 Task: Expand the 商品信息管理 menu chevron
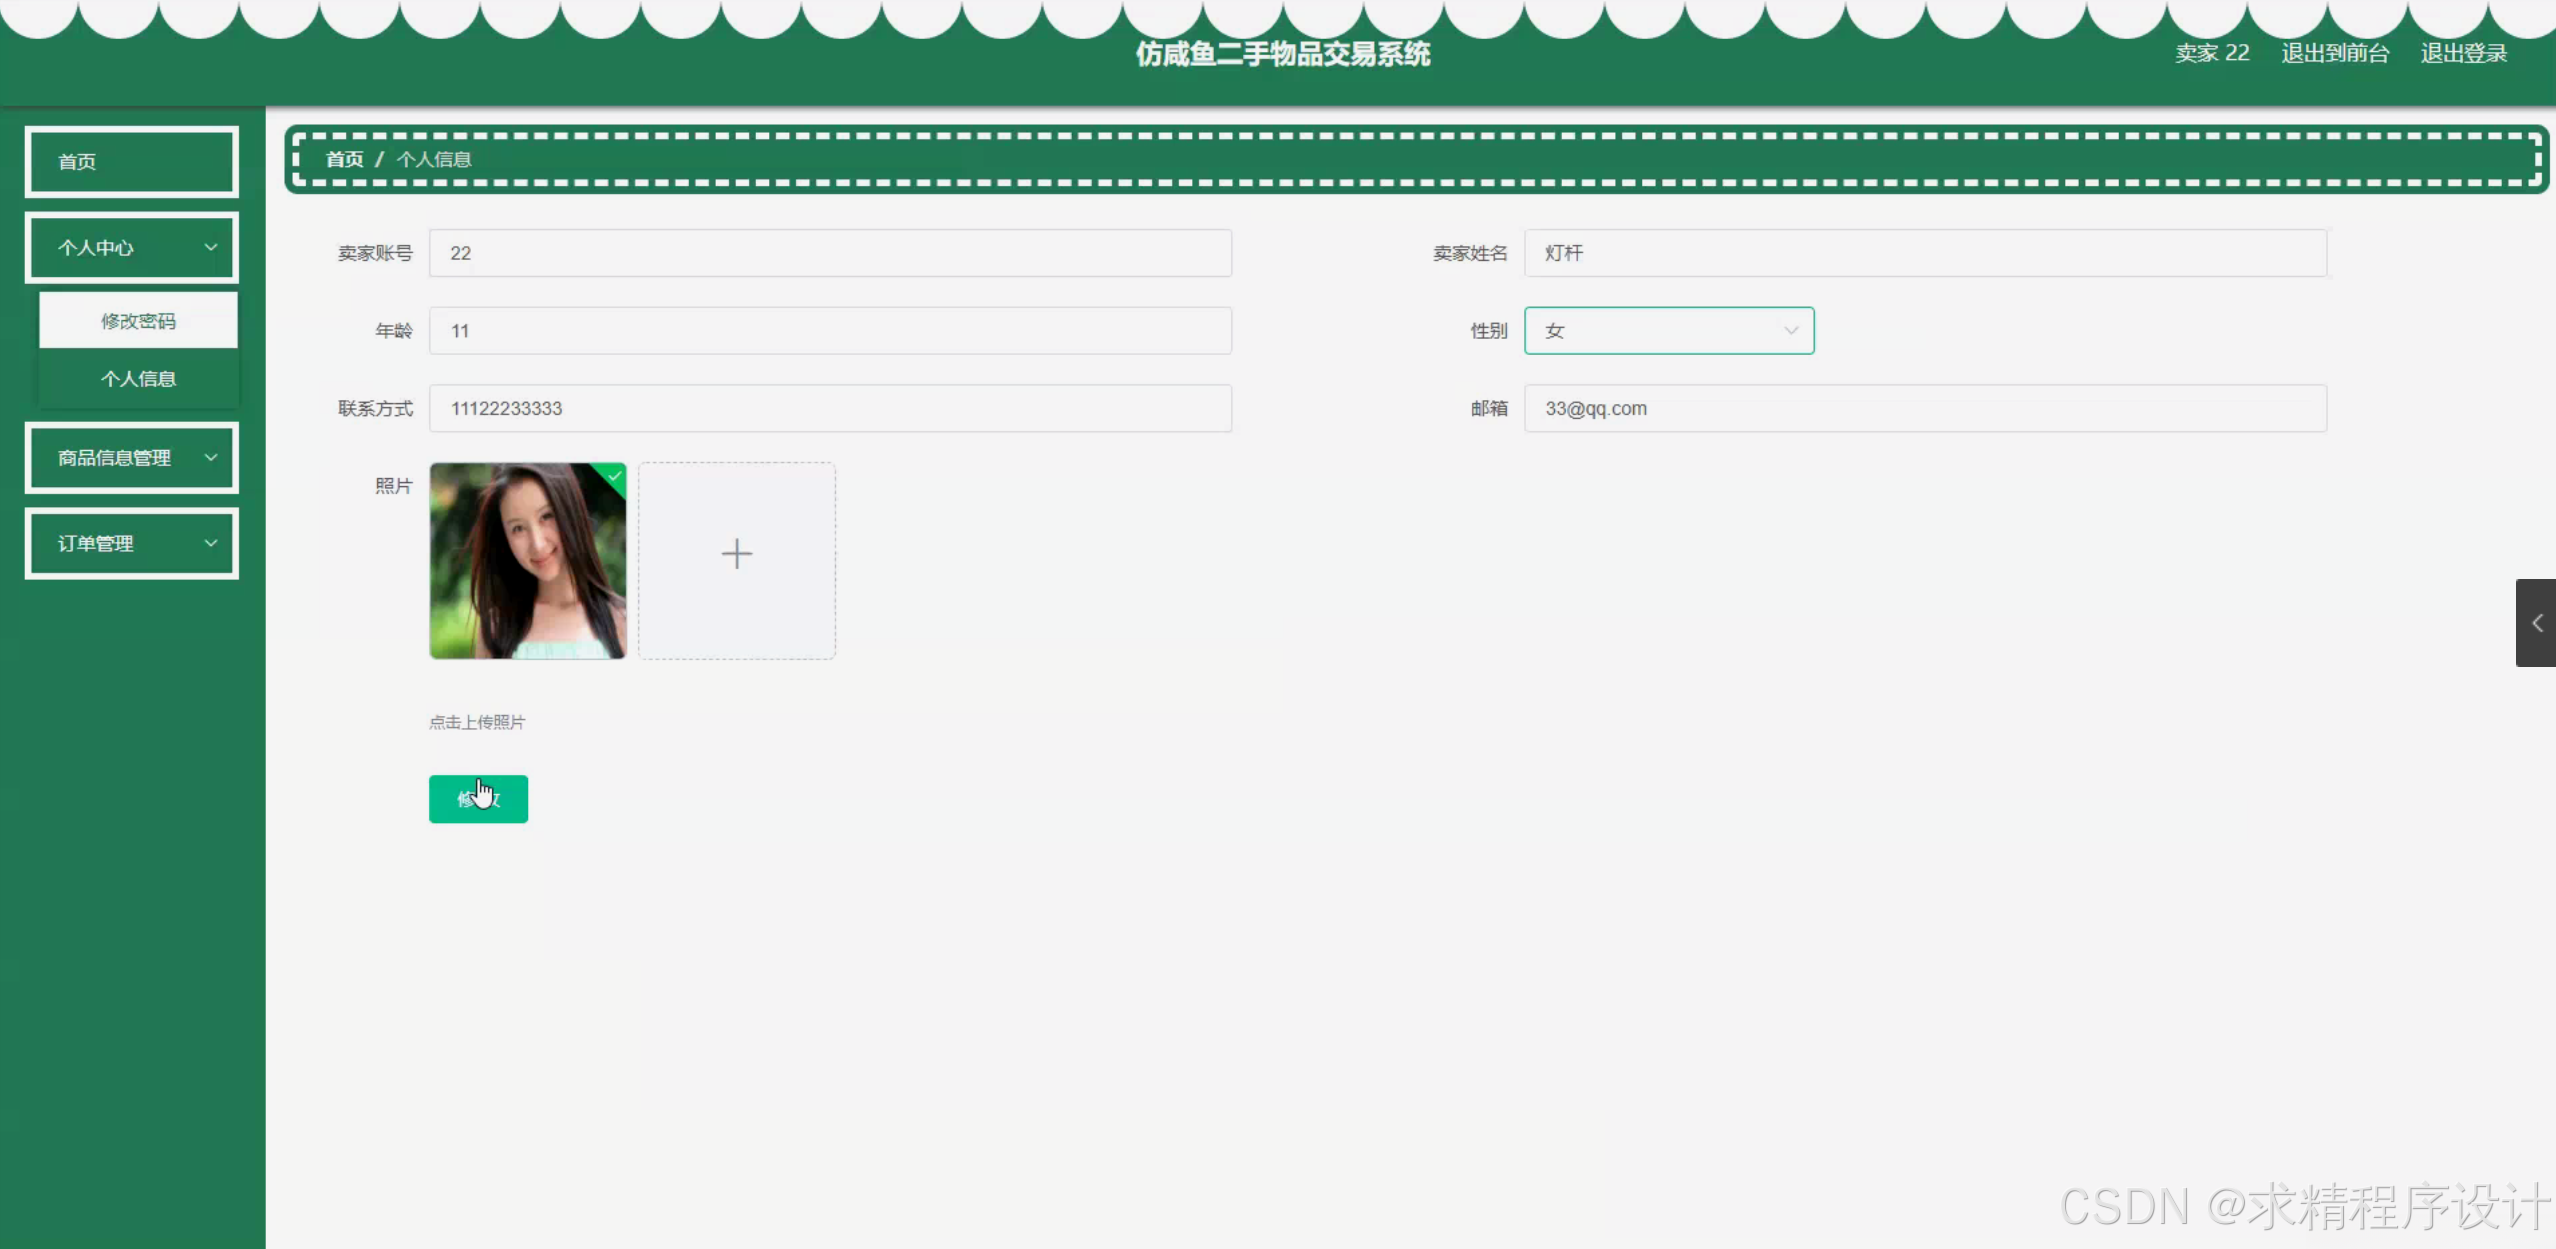[210, 457]
